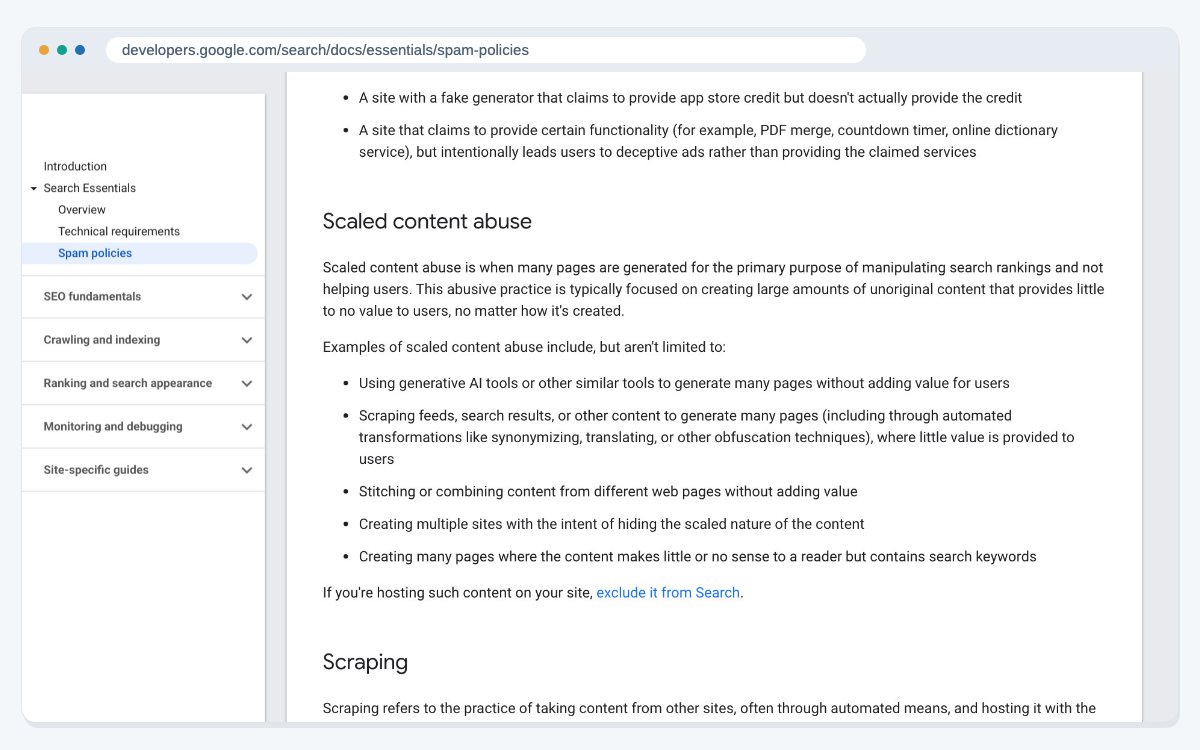
Task: Go to the Overview page
Action: 82,210
